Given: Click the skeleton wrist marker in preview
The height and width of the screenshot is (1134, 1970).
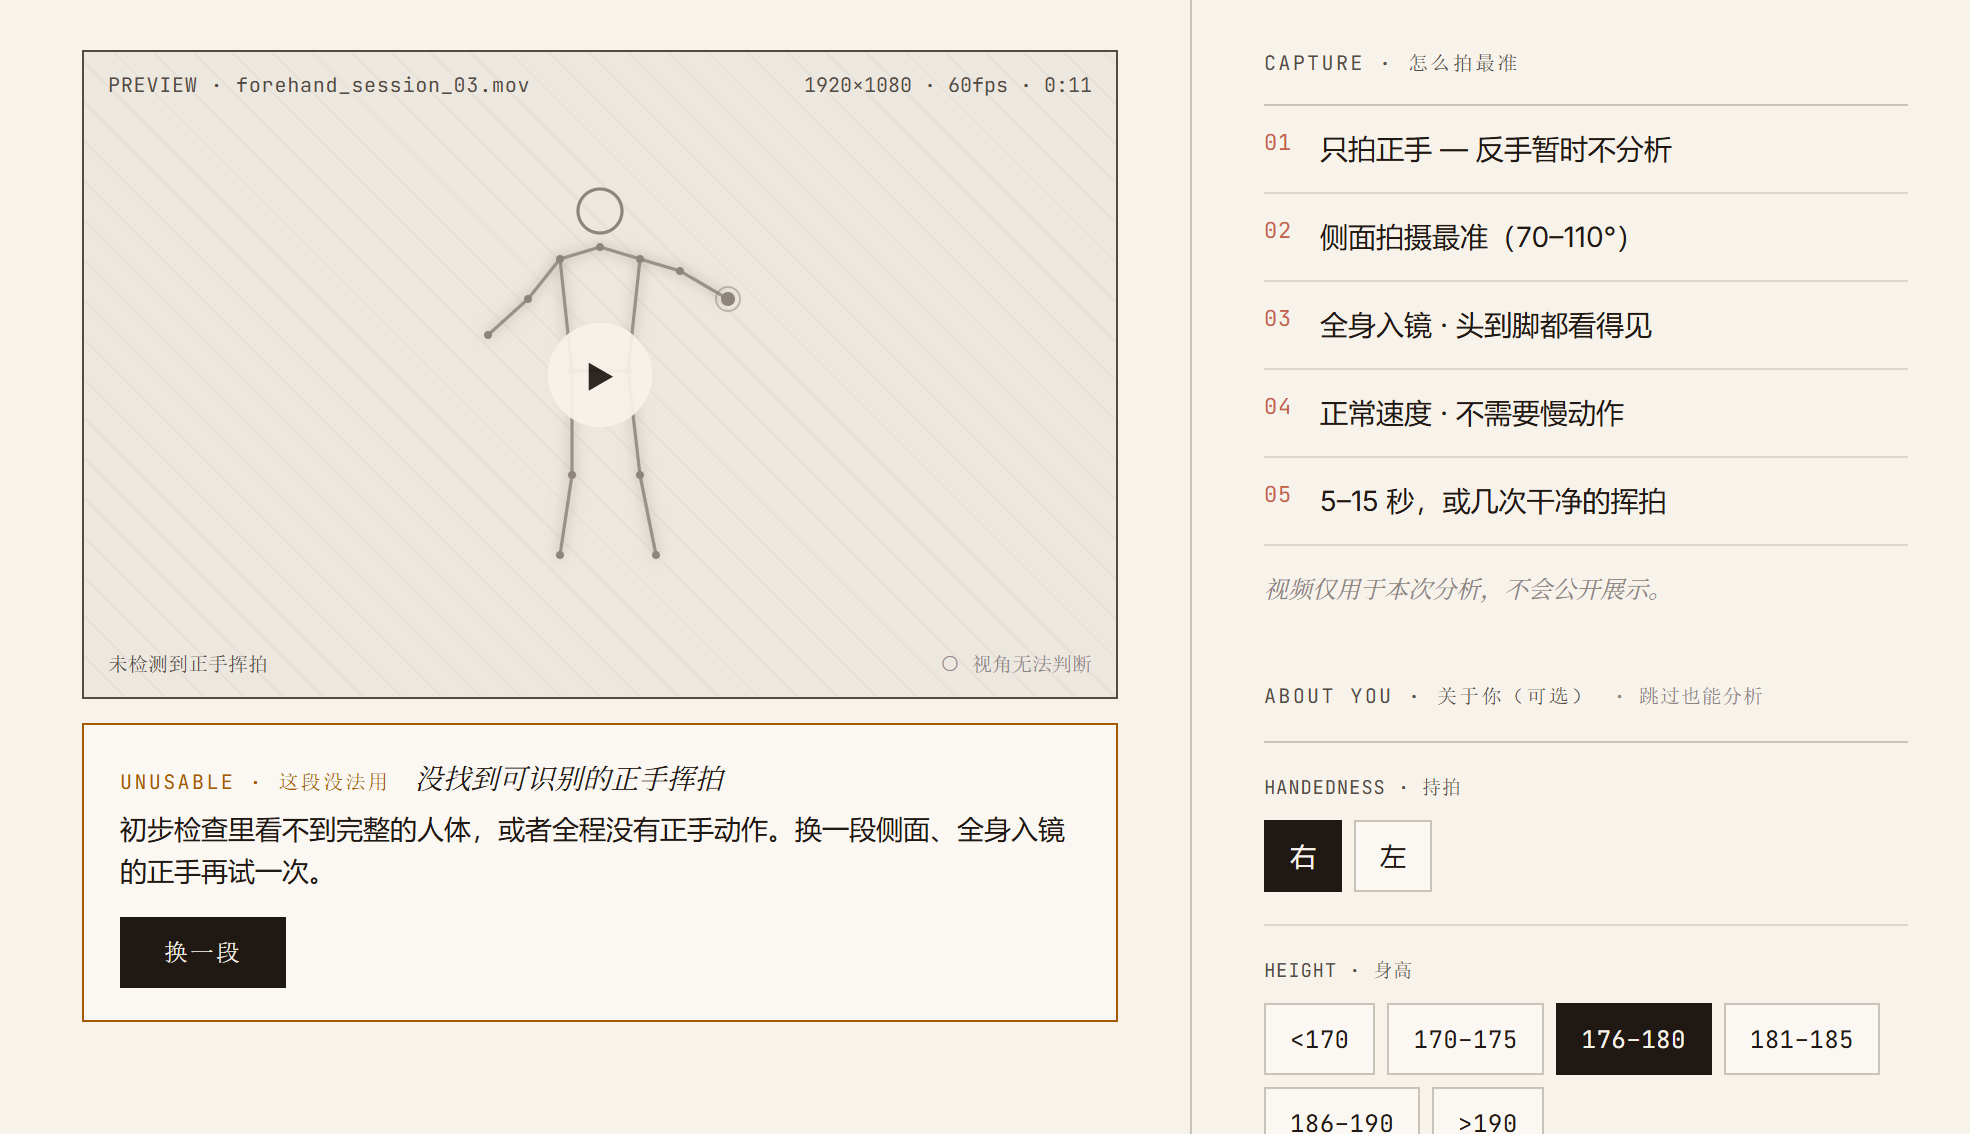Looking at the screenshot, I should tap(728, 299).
